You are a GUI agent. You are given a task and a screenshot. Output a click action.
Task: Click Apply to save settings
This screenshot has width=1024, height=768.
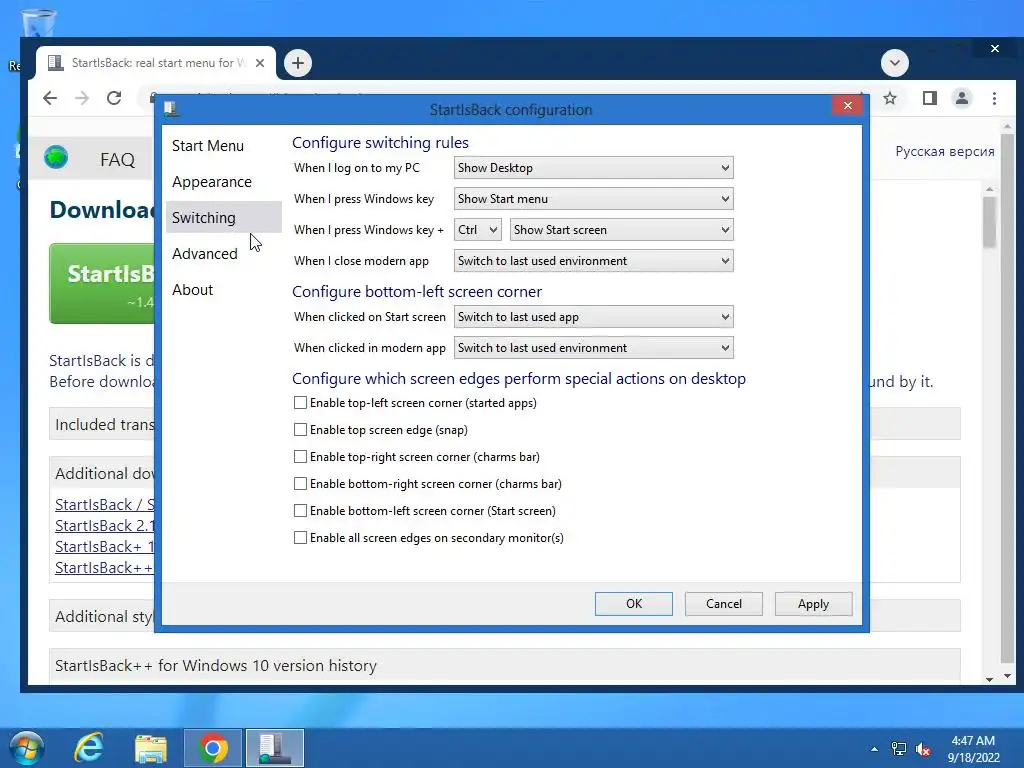(x=813, y=604)
